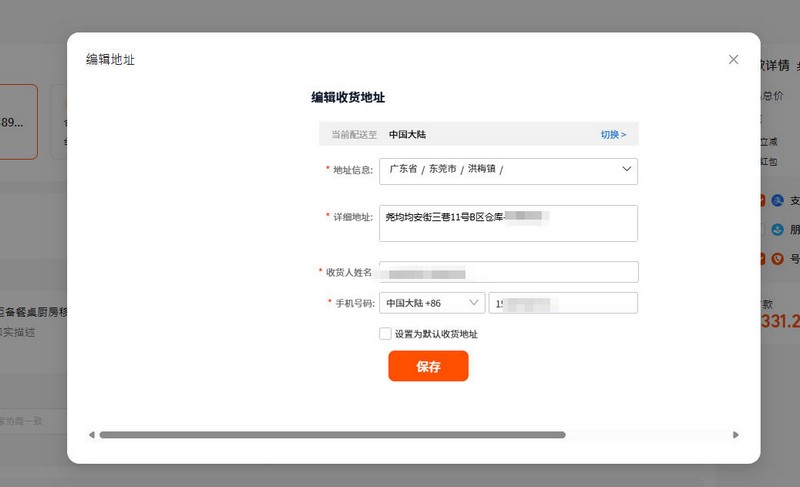This screenshot has height=487, width=800.
Task: Click the blue Alipay icon beside 支
Action: [x=779, y=200]
